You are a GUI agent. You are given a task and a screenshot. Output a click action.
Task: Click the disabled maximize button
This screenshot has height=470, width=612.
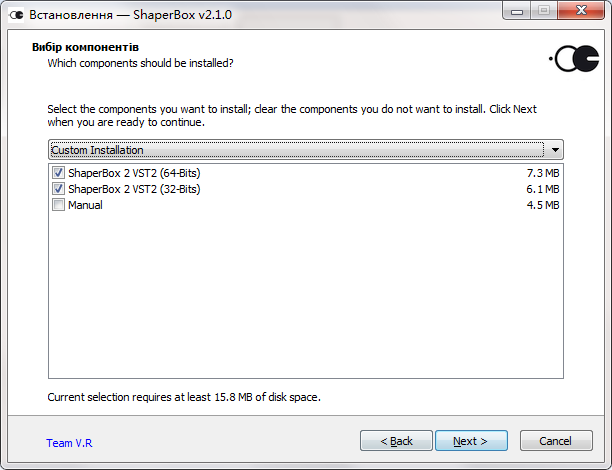pos(544,11)
